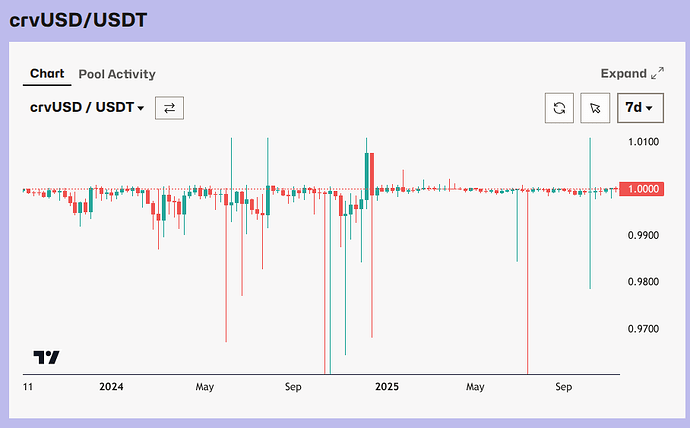This screenshot has height=428, width=690.
Task: Click the 2025 label on time axis
Action: click(x=386, y=386)
